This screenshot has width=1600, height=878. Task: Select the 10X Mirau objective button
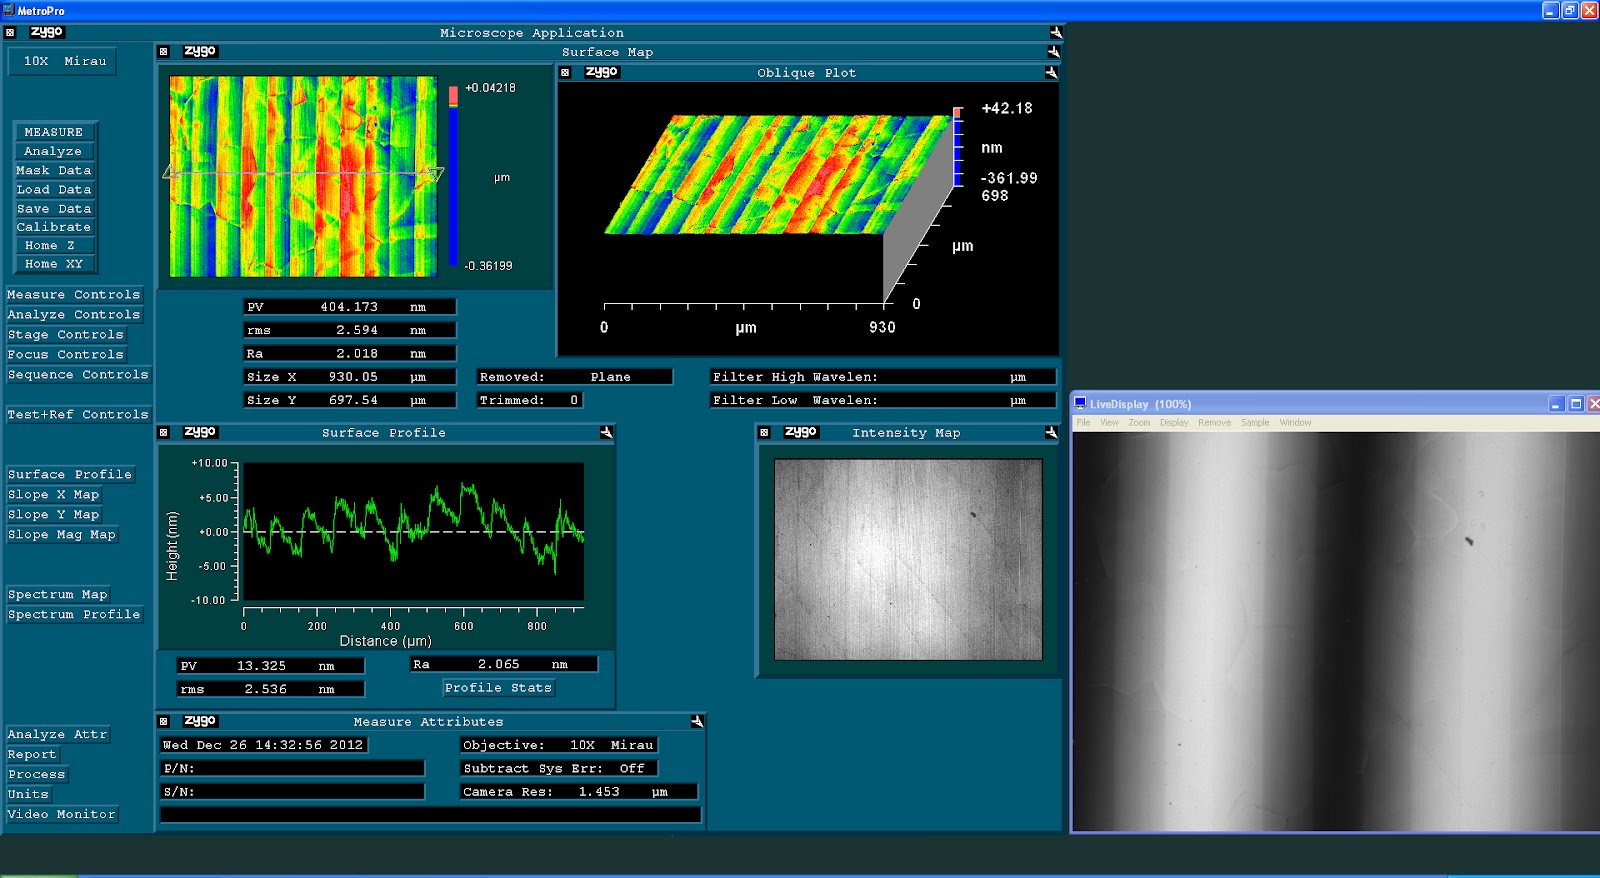pyautogui.click(x=63, y=61)
